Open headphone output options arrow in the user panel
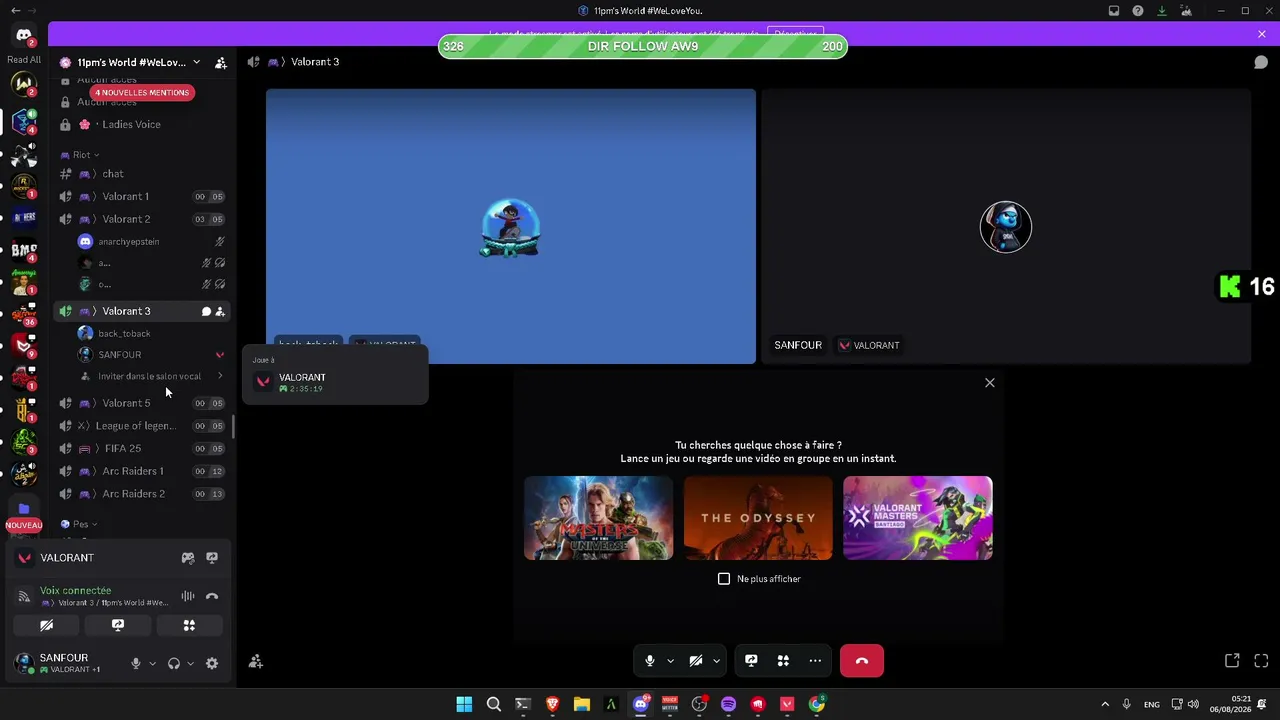Screen dimensions: 1280x720 tap(190, 663)
